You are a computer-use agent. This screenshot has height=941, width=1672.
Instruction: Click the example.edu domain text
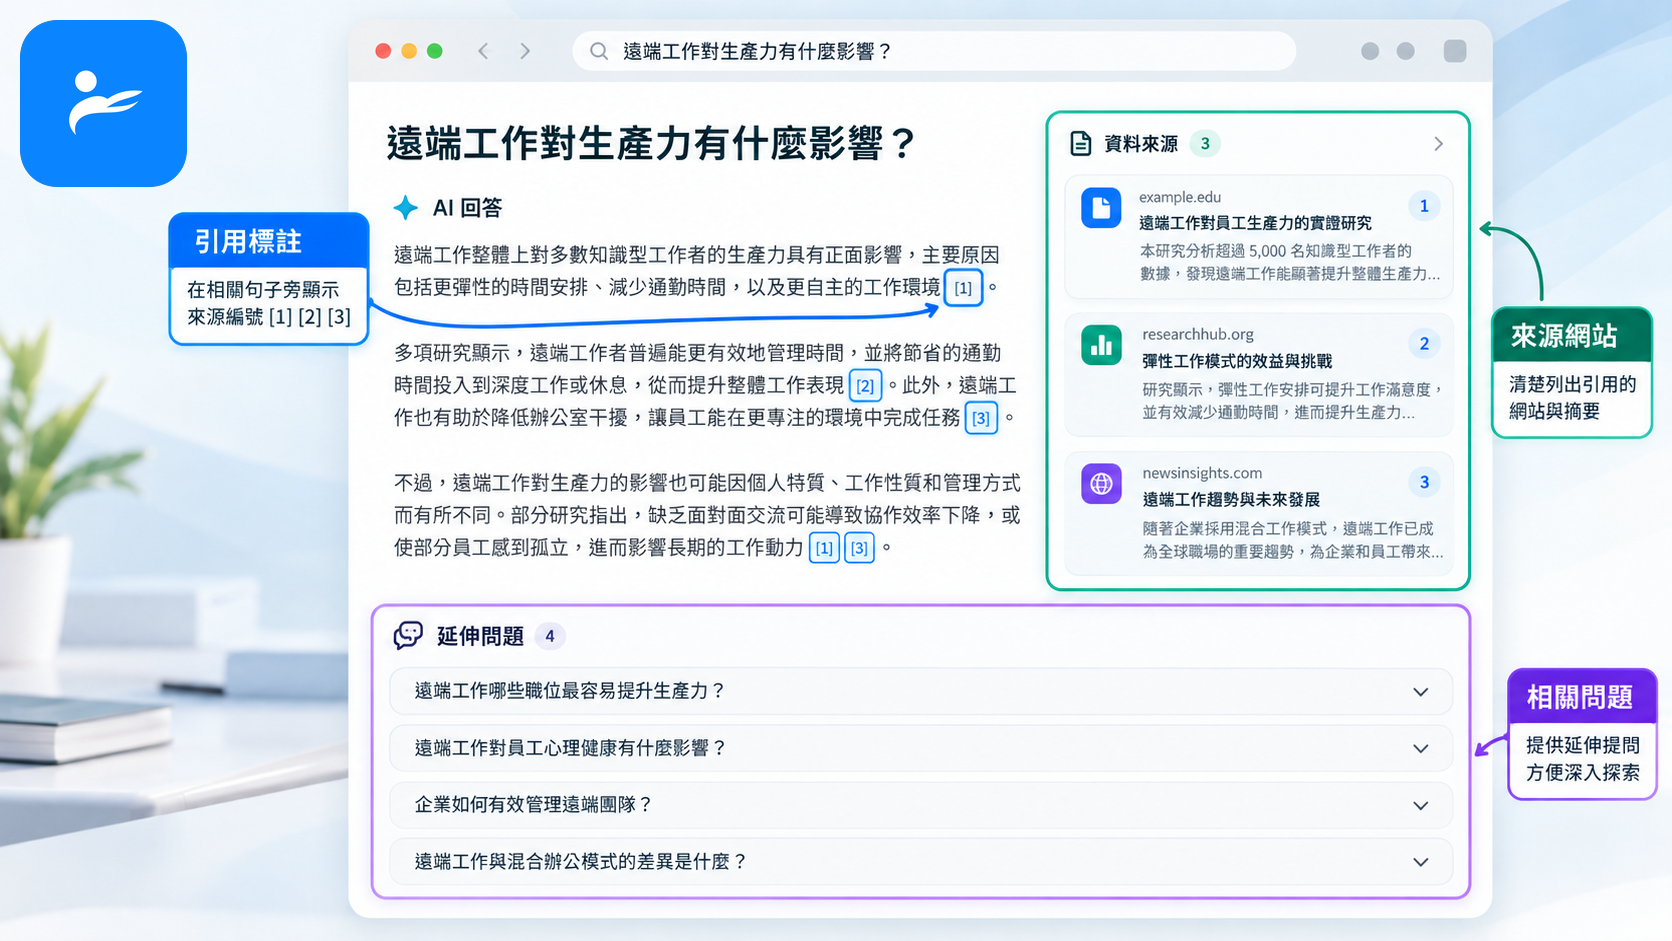coord(1180,197)
